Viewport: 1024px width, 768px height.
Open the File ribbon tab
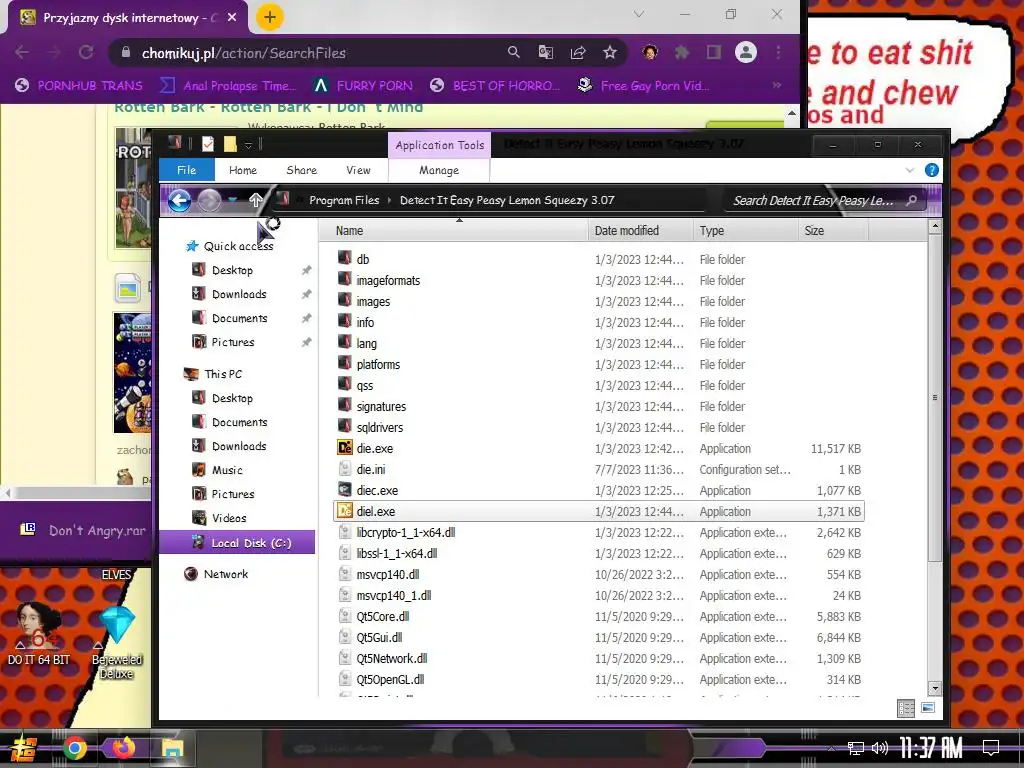coord(187,170)
